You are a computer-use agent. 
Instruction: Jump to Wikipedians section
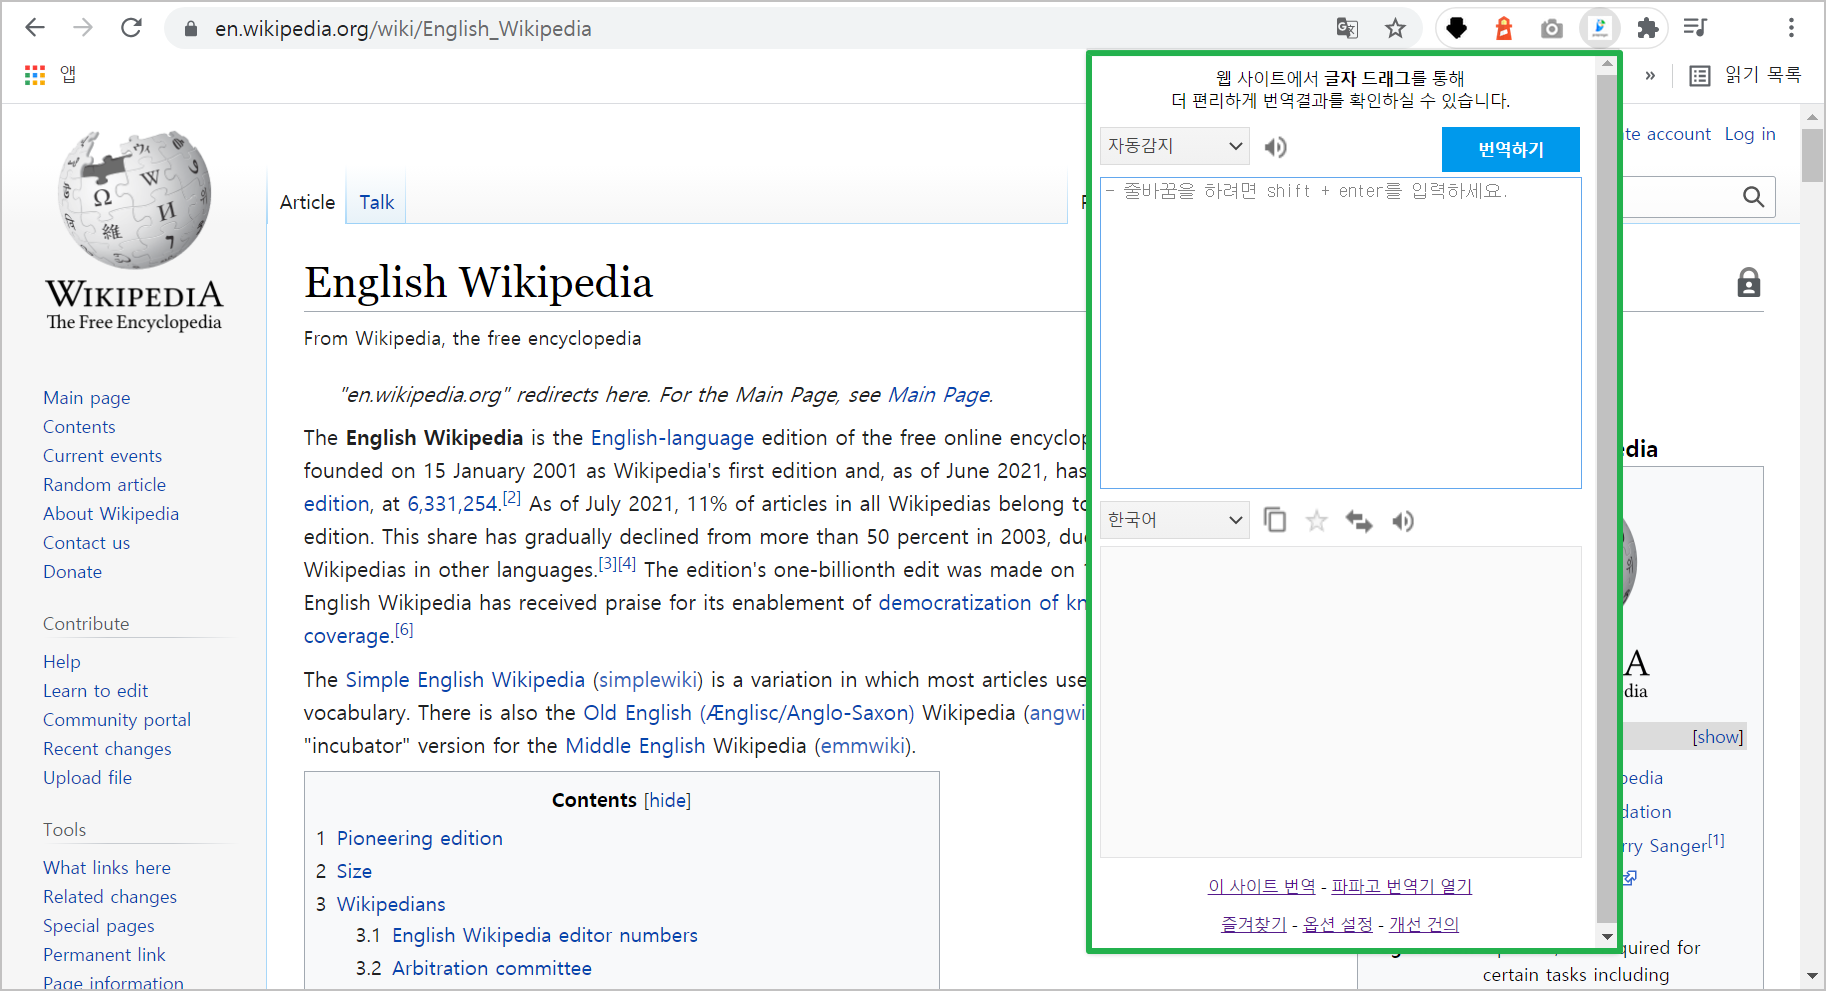coord(391,904)
